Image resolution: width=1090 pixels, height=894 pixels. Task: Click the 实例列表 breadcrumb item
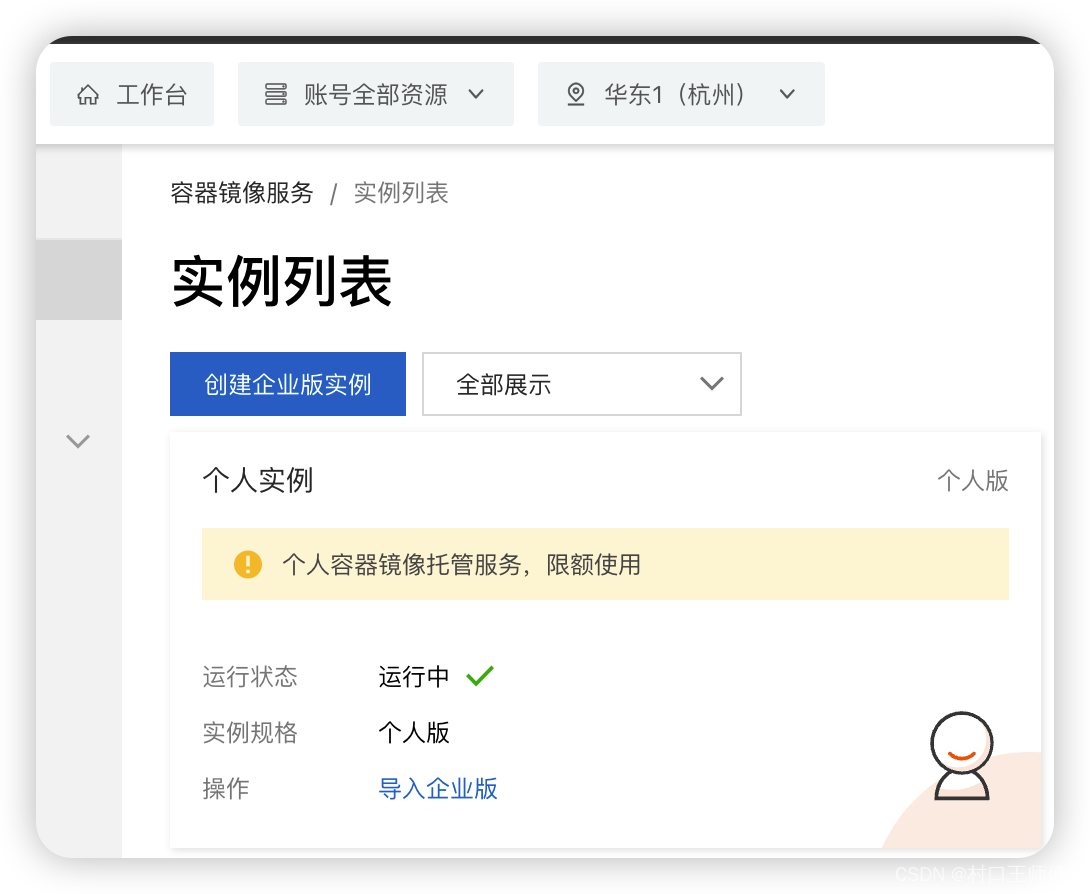coord(401,193)
